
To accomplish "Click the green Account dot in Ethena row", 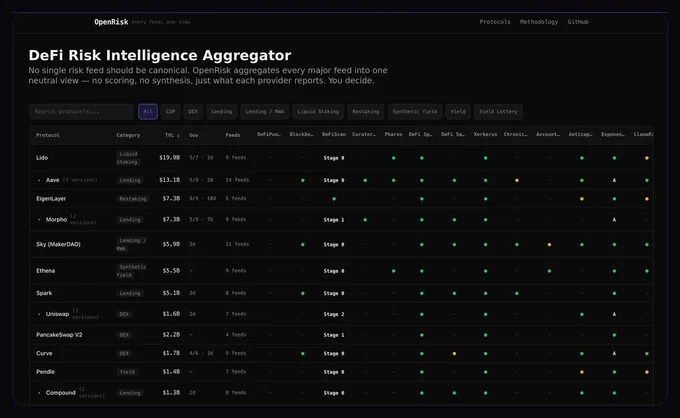I will tap(549, 271).
